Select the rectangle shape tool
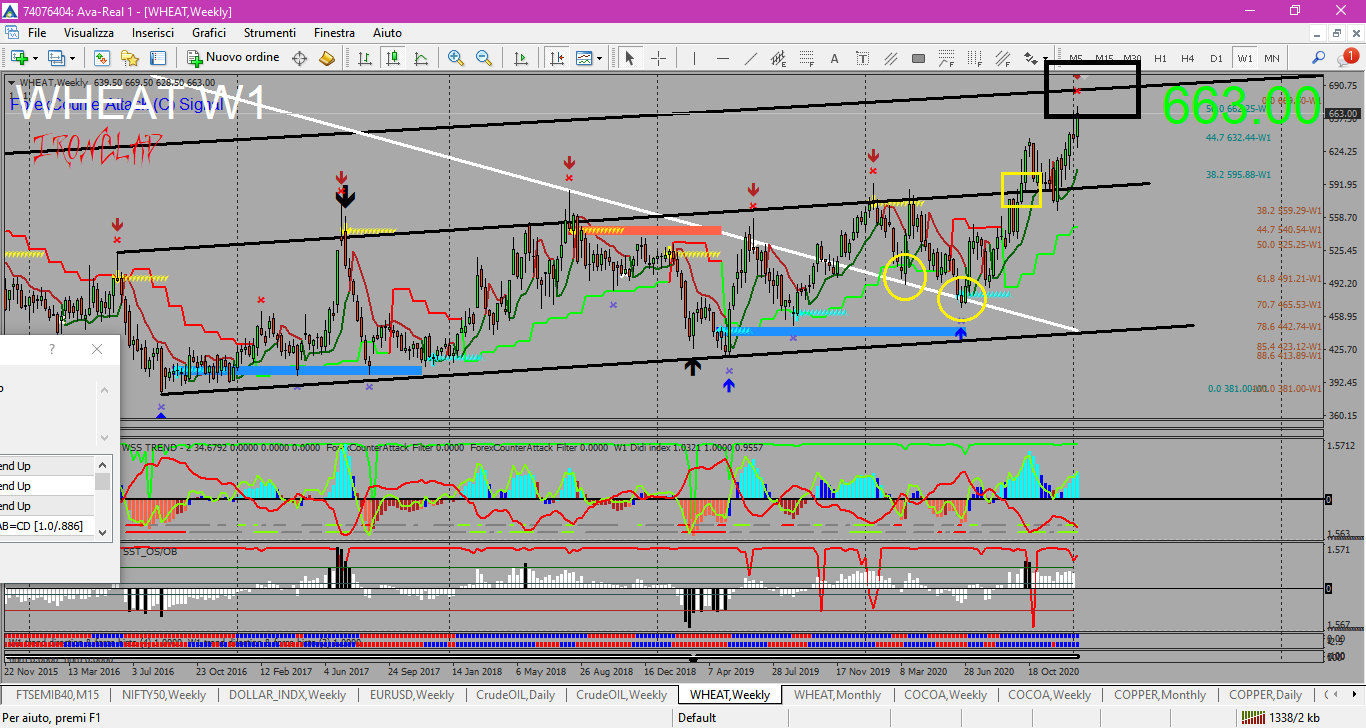Viewport: 1366px width, 728px height. tap(918, 58)
